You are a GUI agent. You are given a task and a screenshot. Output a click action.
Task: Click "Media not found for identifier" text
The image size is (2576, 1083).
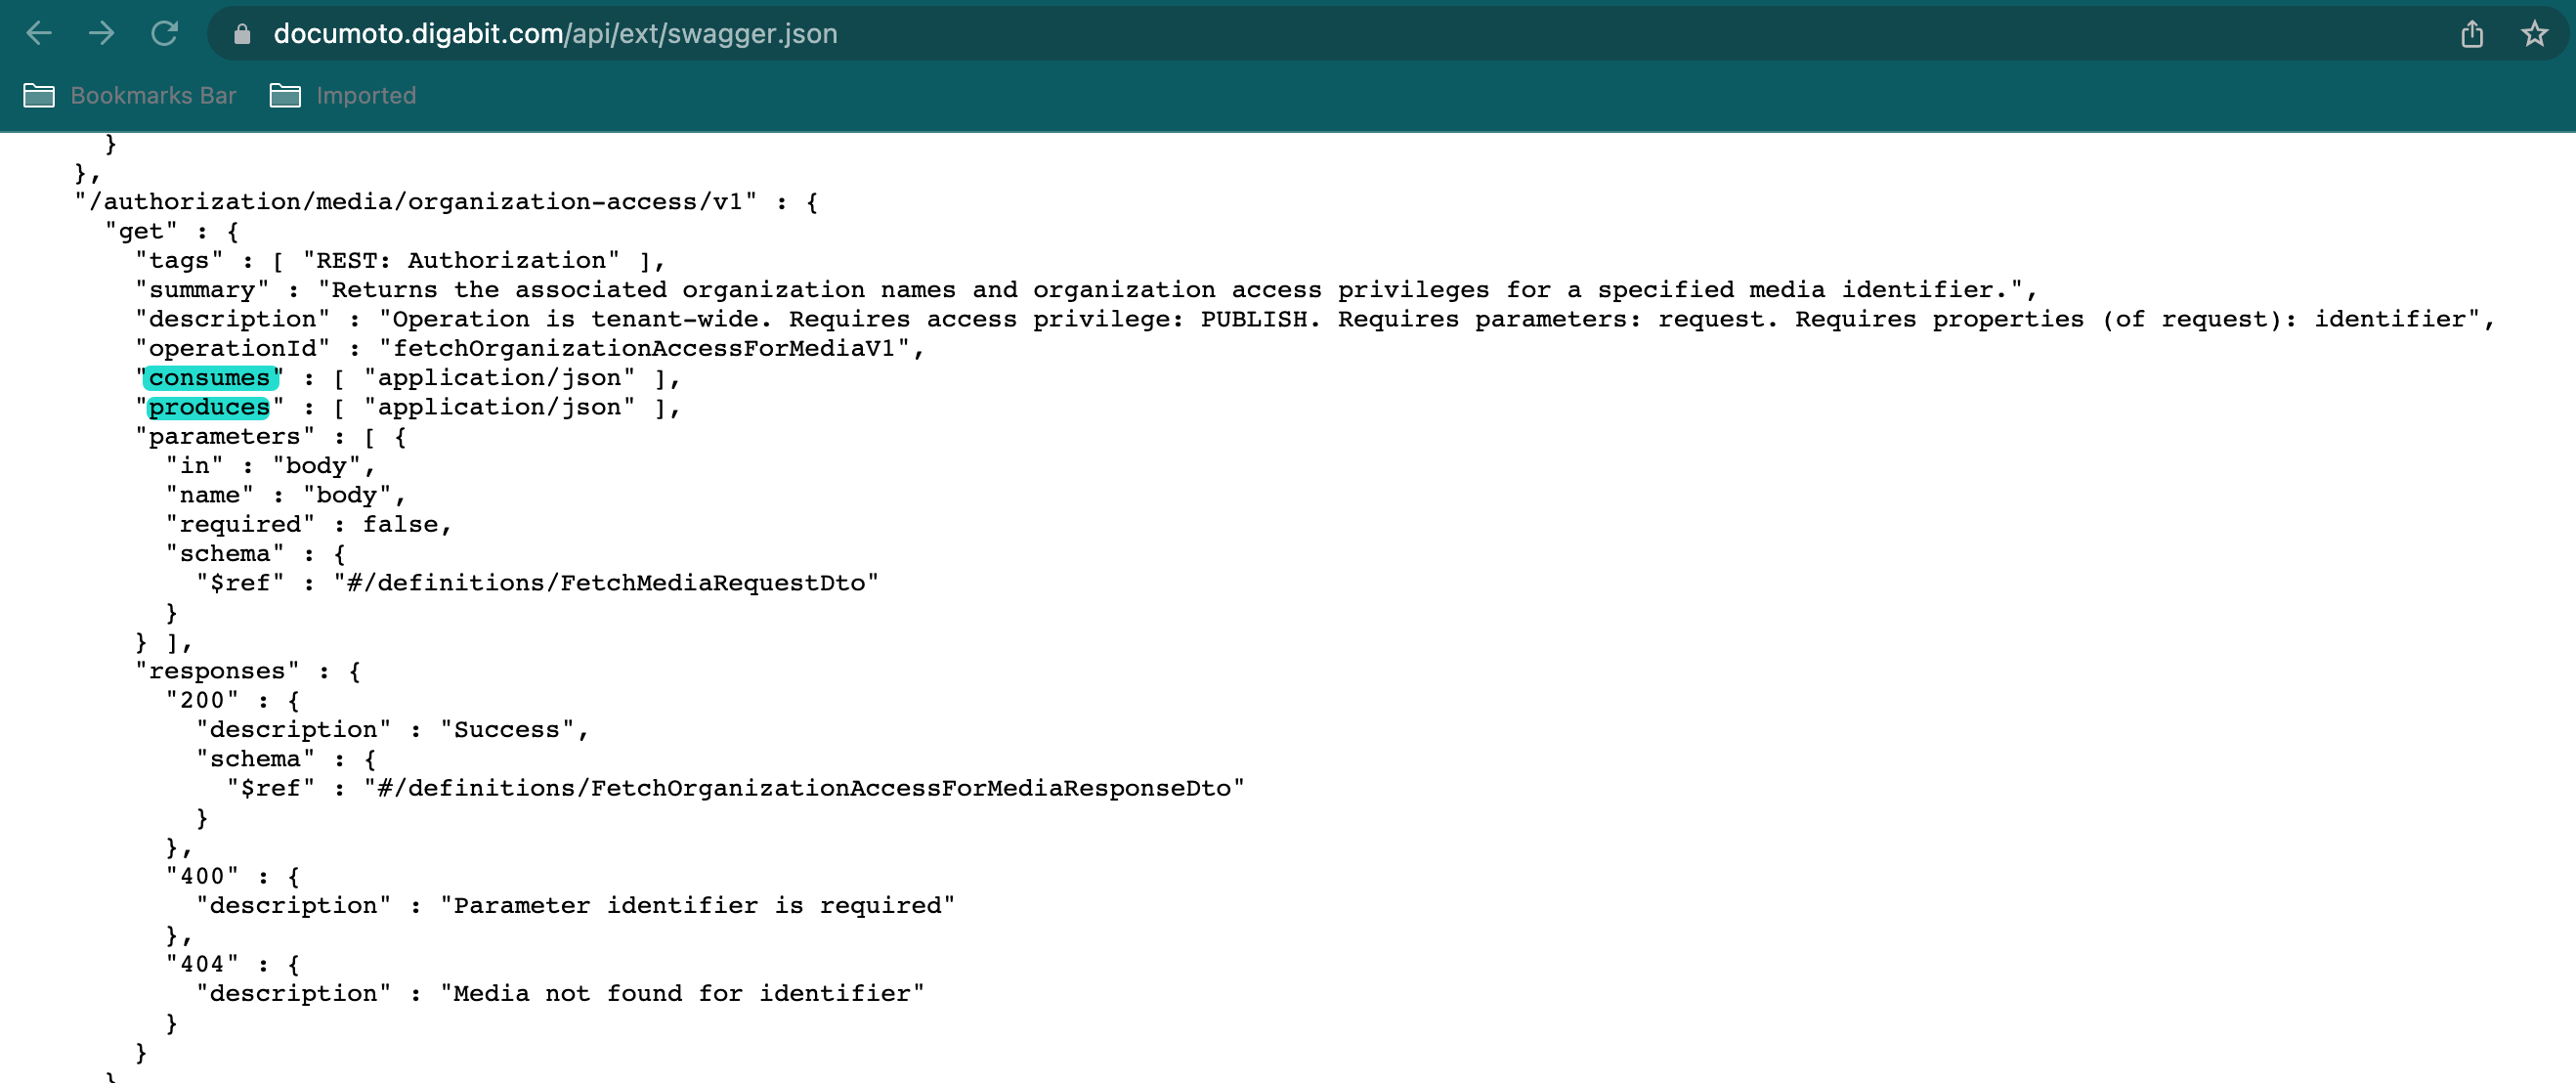(682, 993)
